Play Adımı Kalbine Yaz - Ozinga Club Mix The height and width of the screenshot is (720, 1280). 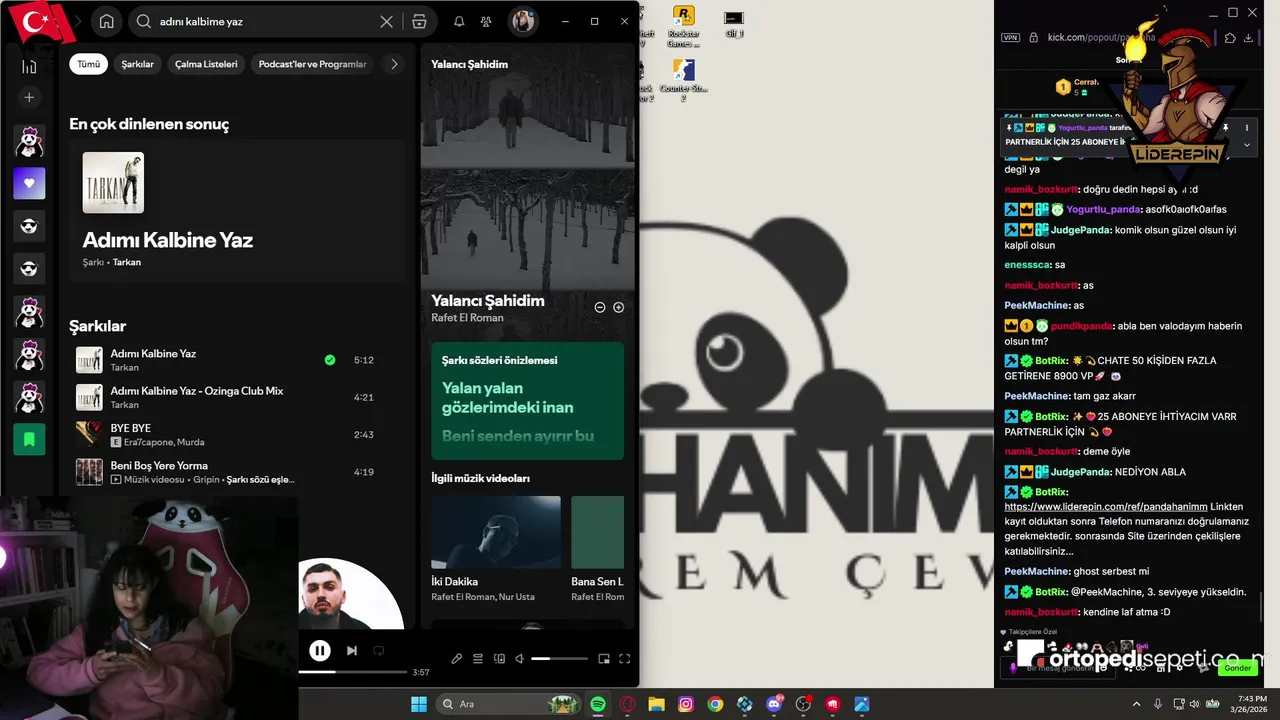tap(239, 397)
